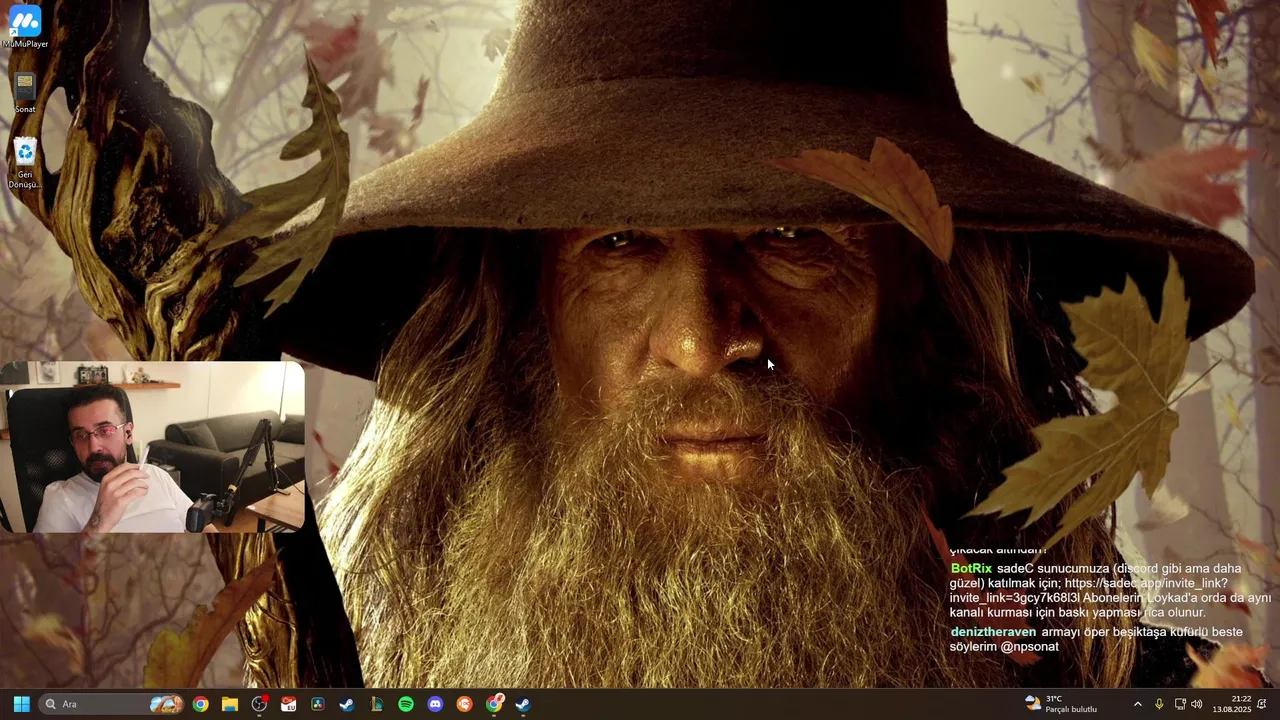Open File Explorer from the taskbar
Image resolution: width=1280 pixels, height=720 pixels.
pos(230,704)
